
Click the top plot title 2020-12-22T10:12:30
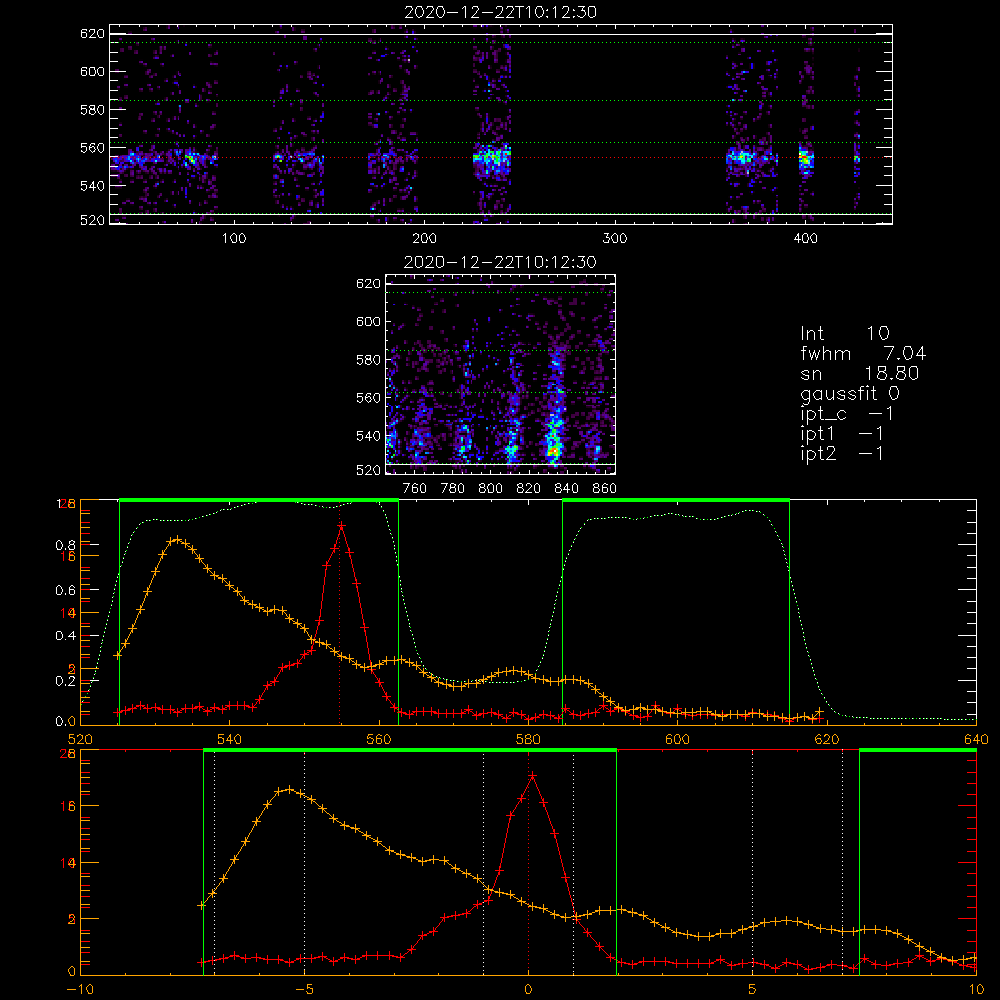(501, 12)
